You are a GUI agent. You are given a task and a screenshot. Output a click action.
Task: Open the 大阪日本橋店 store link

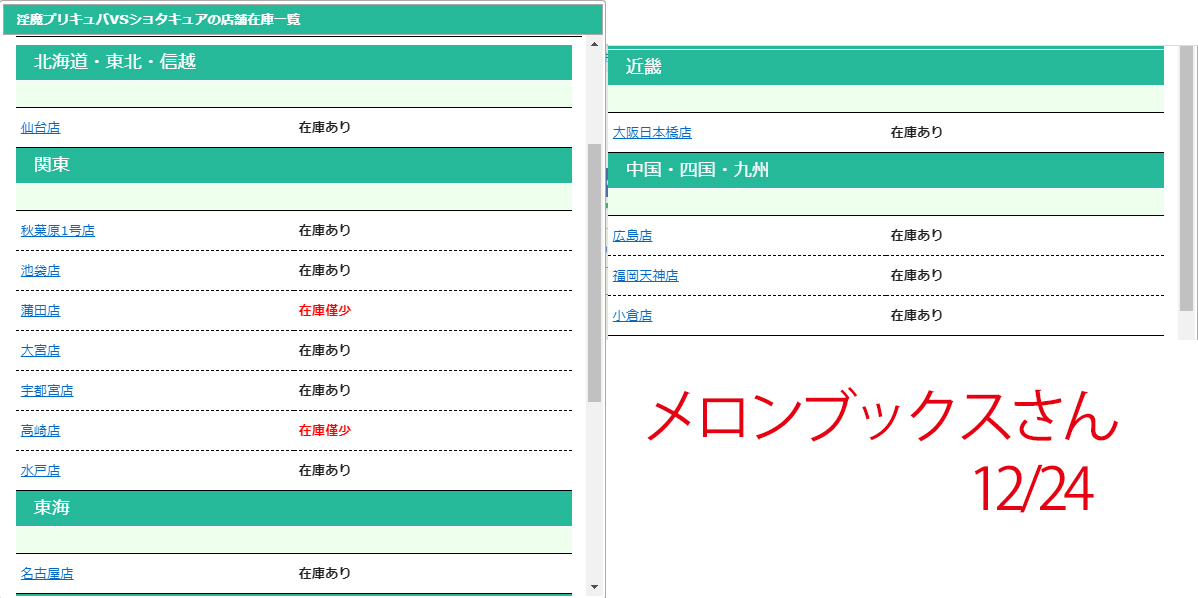(x=652, y=132)
